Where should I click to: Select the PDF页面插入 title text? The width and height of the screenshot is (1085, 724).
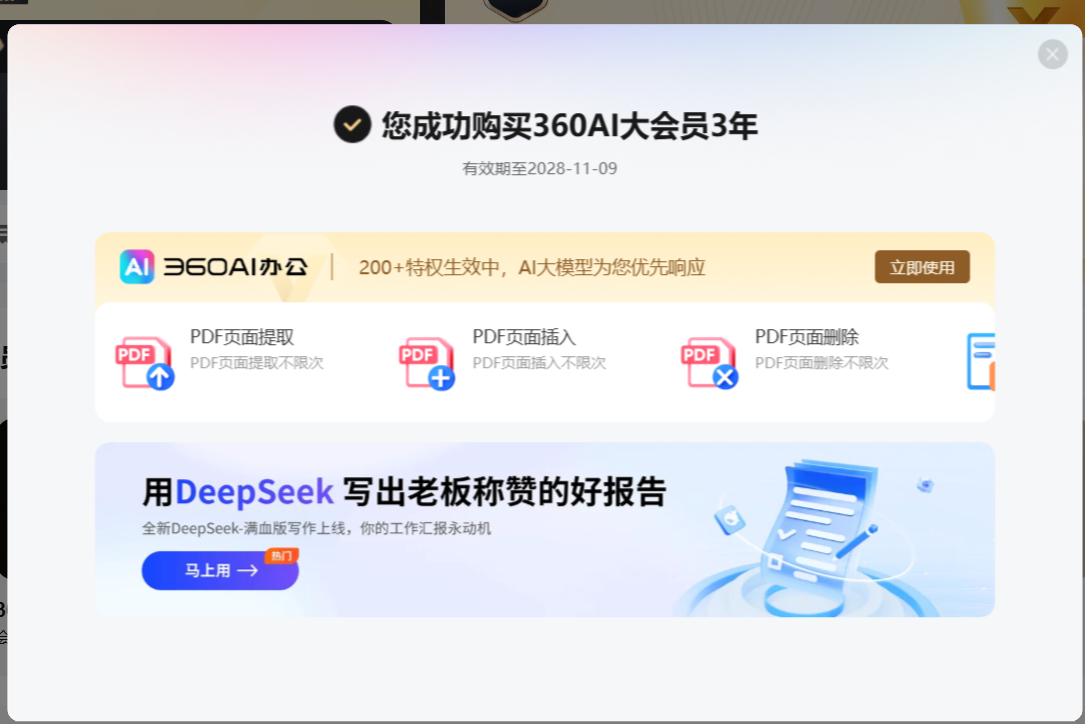(x=524, y=337)
